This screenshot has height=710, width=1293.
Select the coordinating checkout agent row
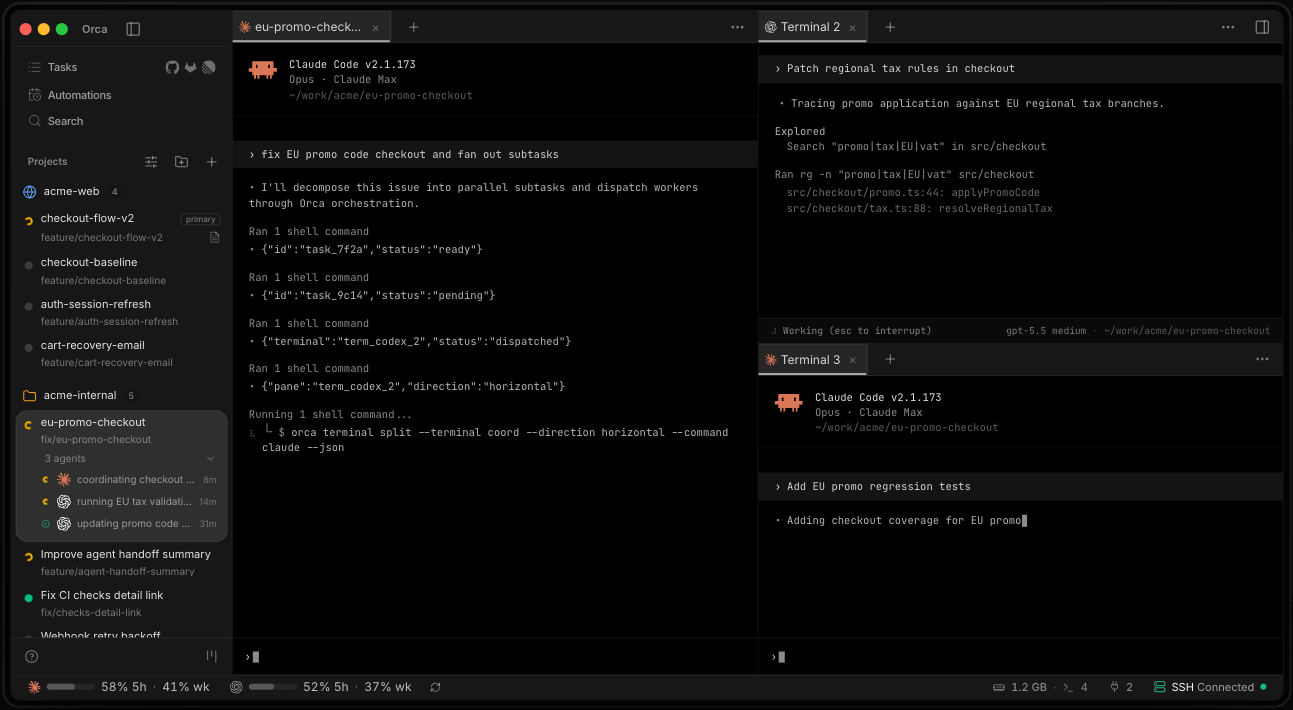128,479
